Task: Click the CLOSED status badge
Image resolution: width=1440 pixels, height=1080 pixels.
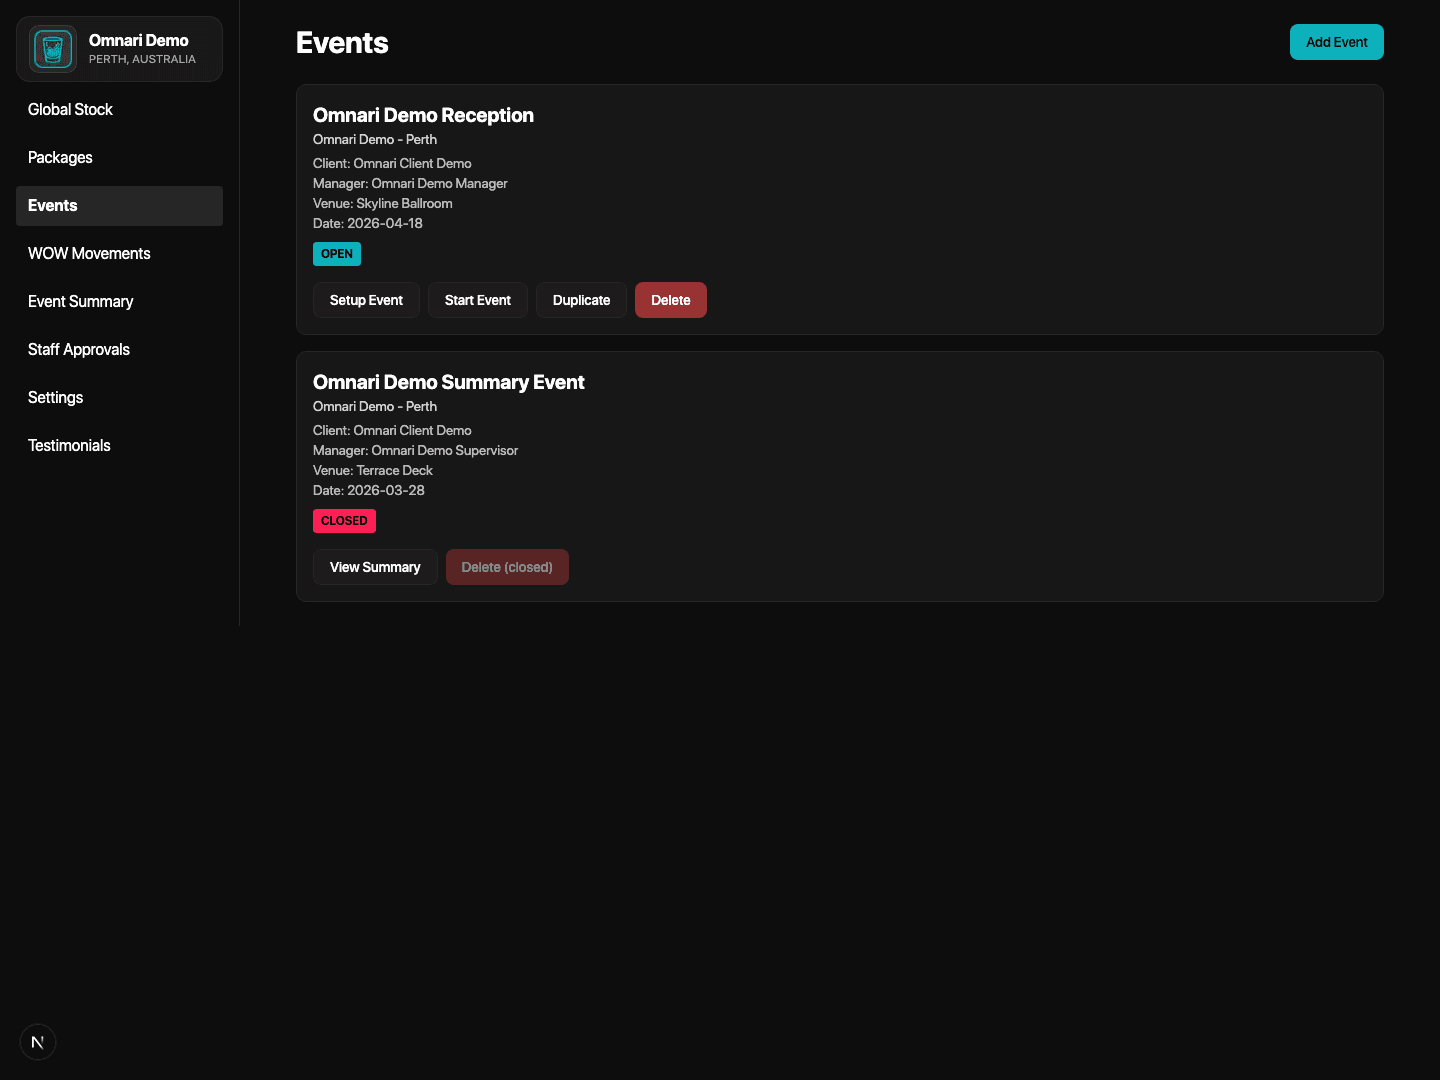Action: point(344,521)
